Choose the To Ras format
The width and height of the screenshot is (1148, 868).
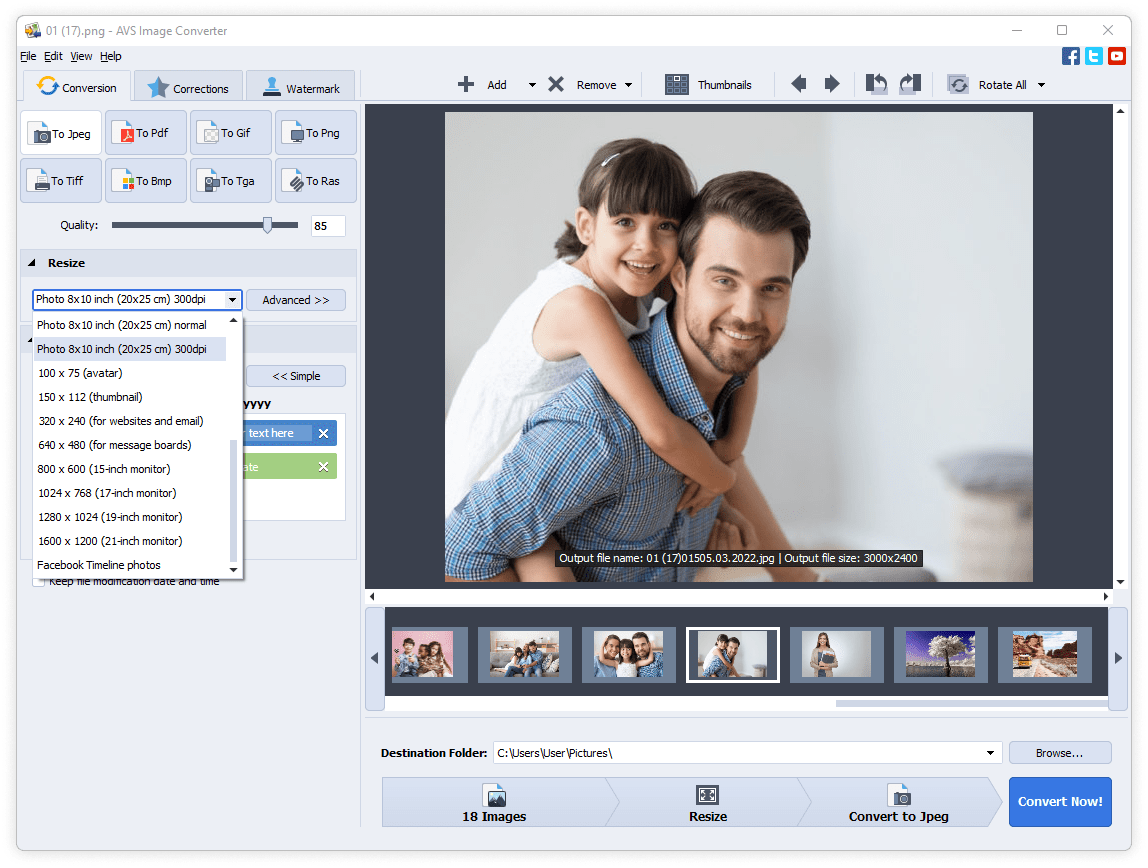click(x=316, y=181)
